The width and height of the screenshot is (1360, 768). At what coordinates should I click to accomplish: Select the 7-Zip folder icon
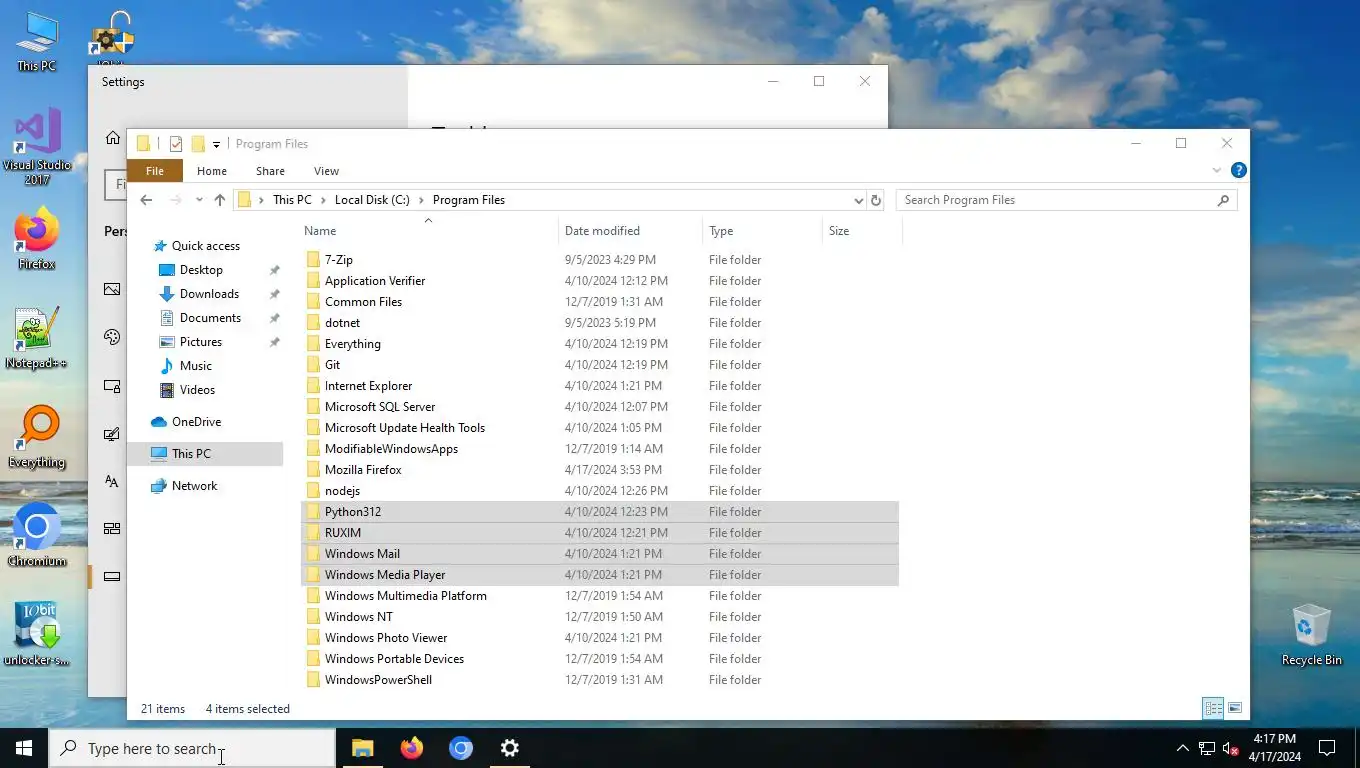(x=313, y=260)
